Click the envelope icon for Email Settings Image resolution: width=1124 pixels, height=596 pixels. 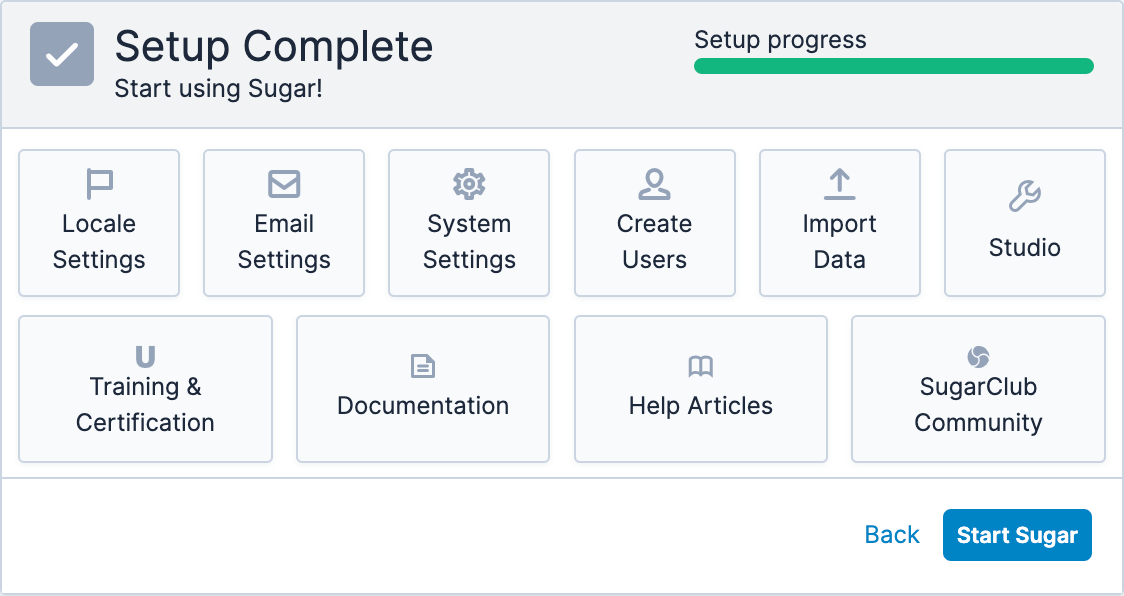[284, 183]
